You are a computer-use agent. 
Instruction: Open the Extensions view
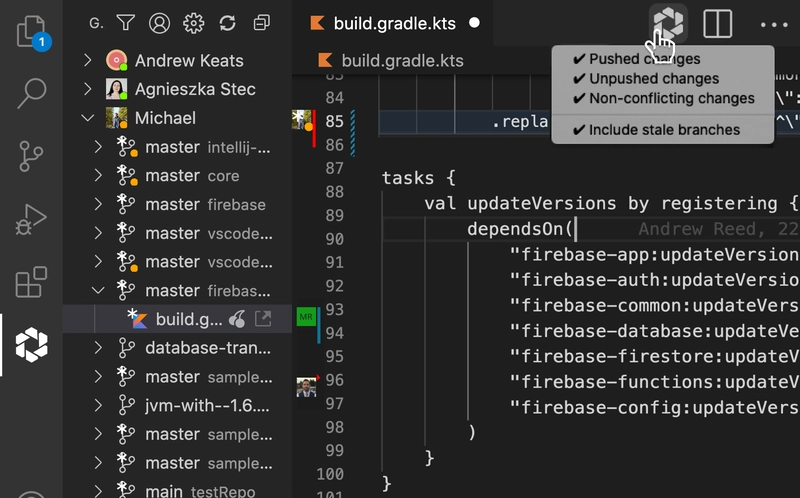coord(31,282)
